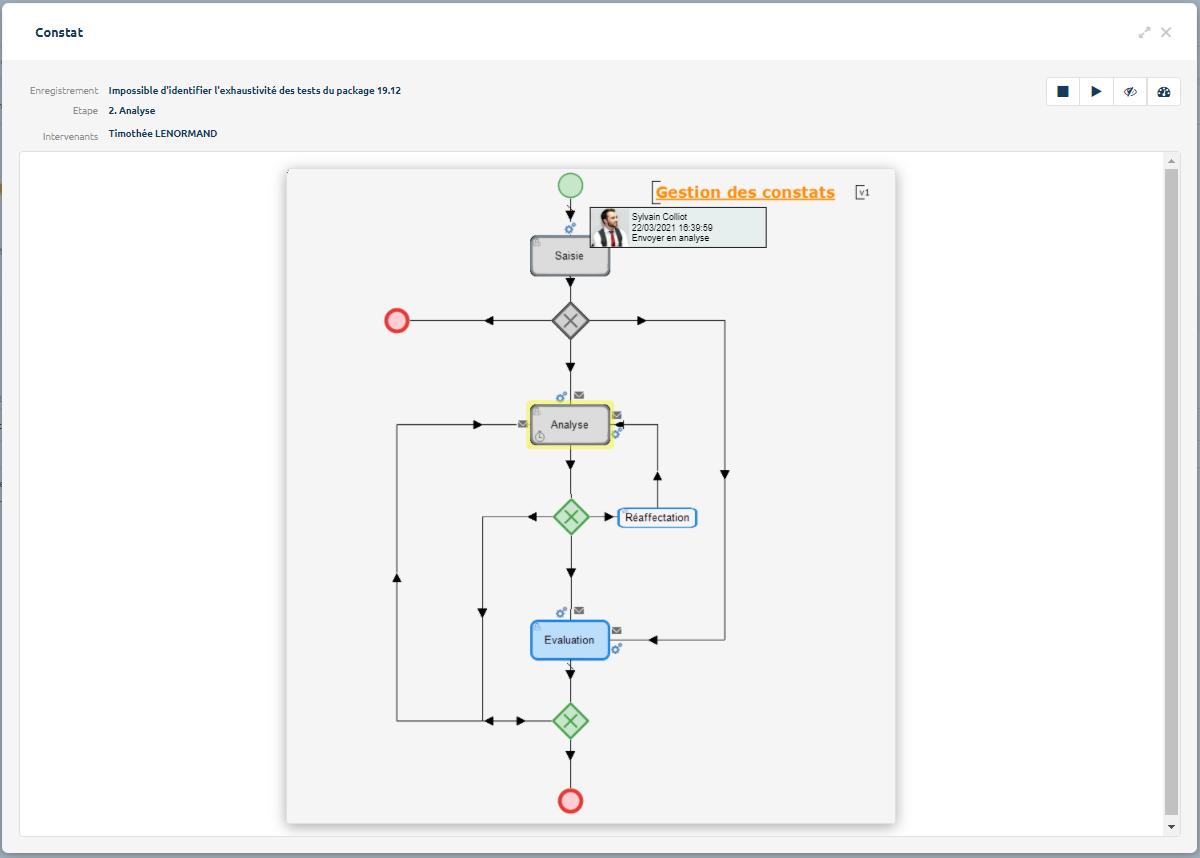Click the timer clock icon inside Analyse task
The height and width of the screenshot is (858, 1200).
(x=539, y=436)
